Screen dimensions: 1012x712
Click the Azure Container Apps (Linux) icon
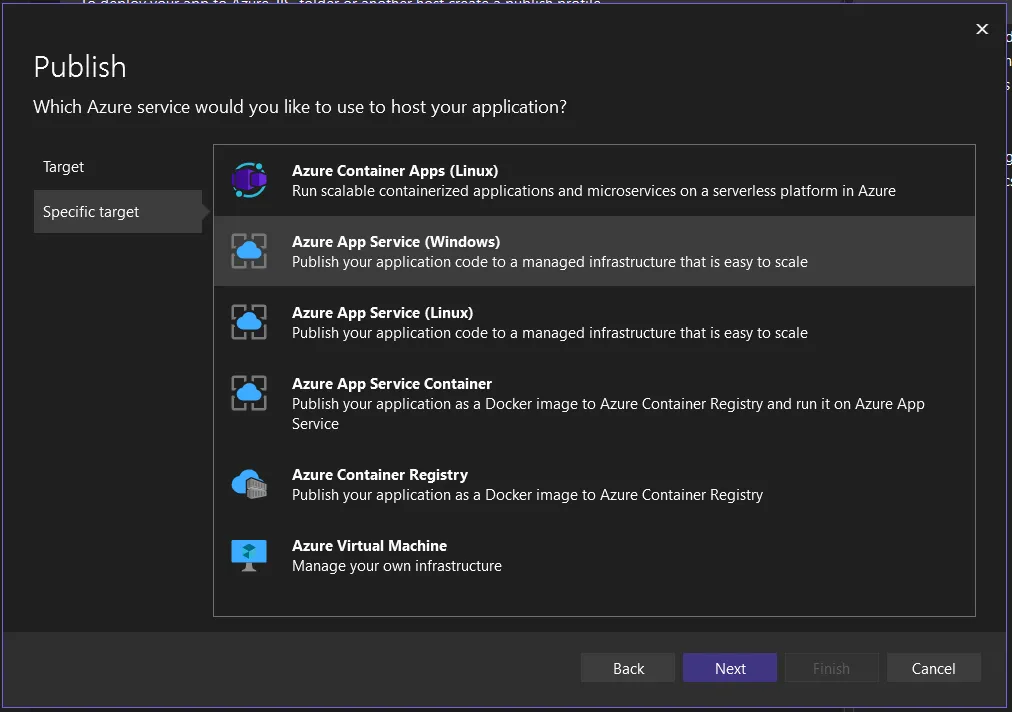pyautogui.click(x=249, y=181)
